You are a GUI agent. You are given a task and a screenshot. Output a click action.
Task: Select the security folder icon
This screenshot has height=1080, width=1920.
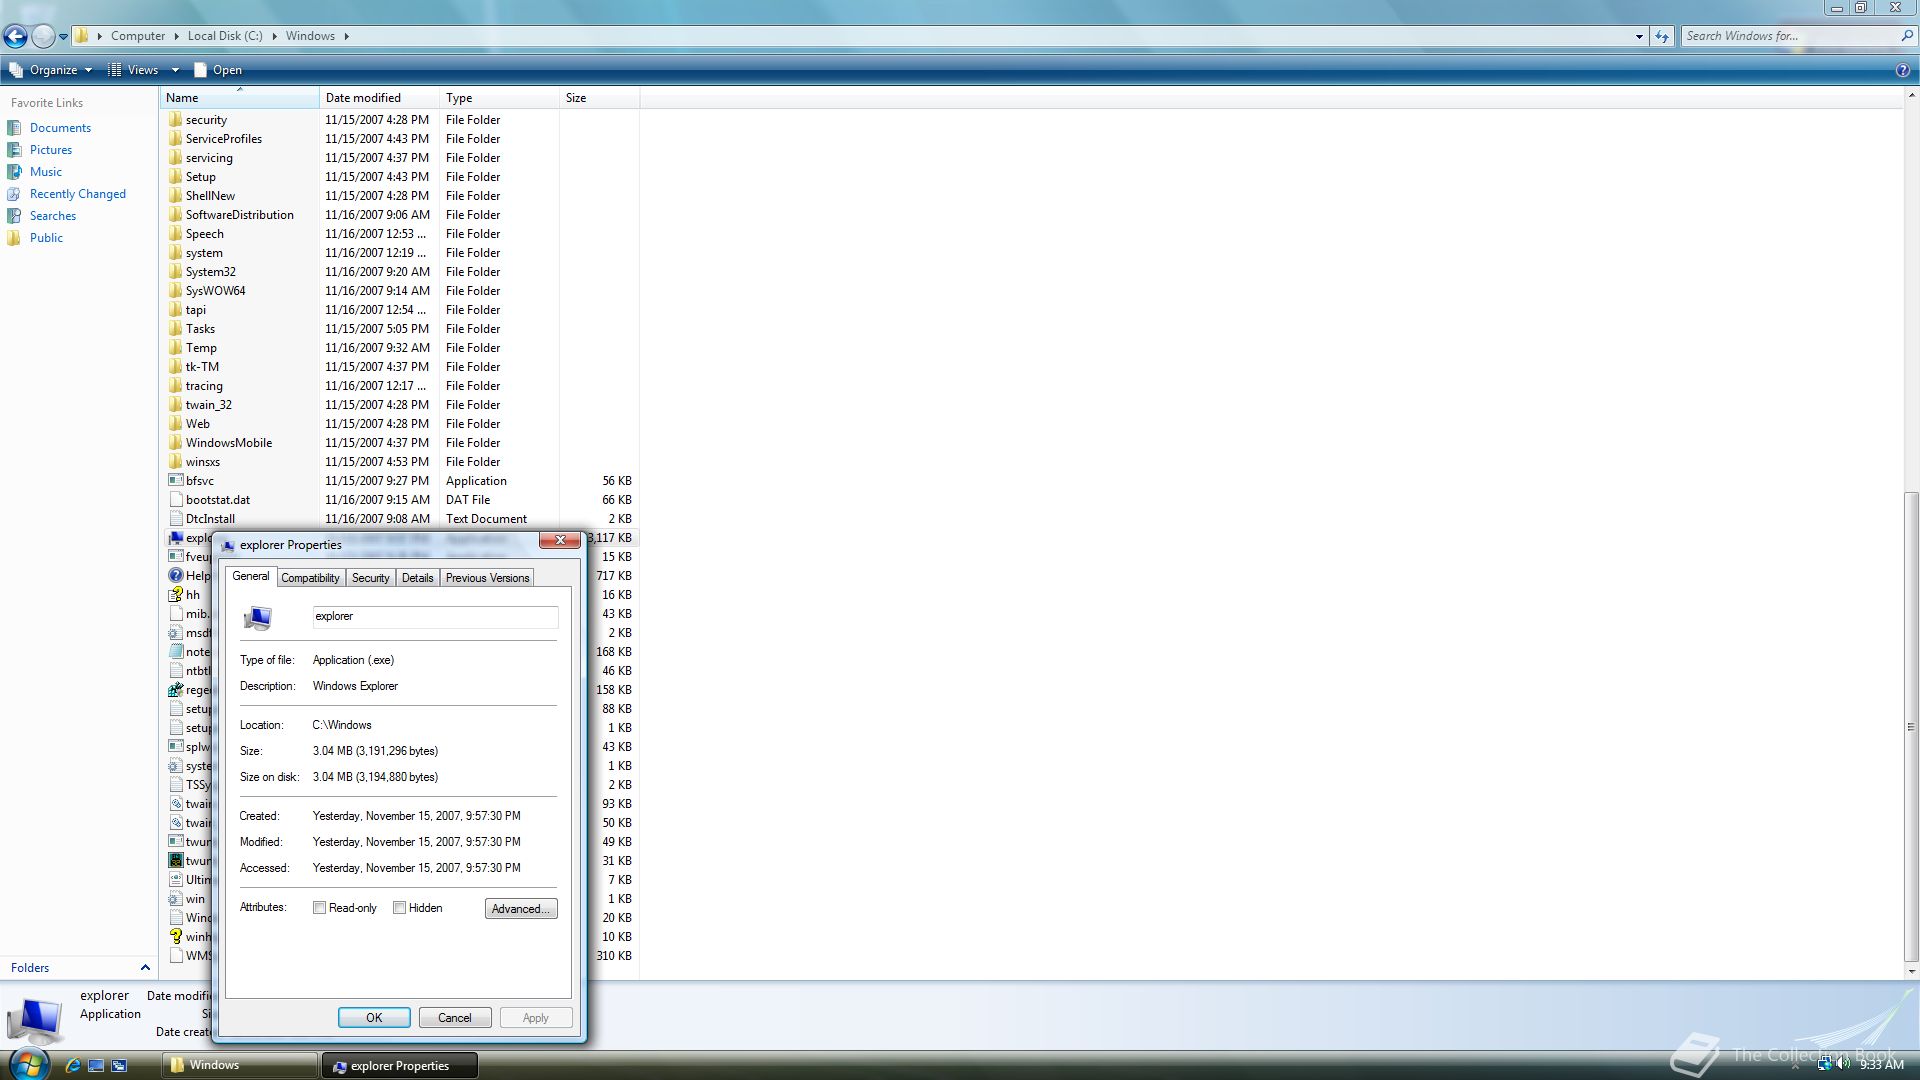[x=176, y=120]
